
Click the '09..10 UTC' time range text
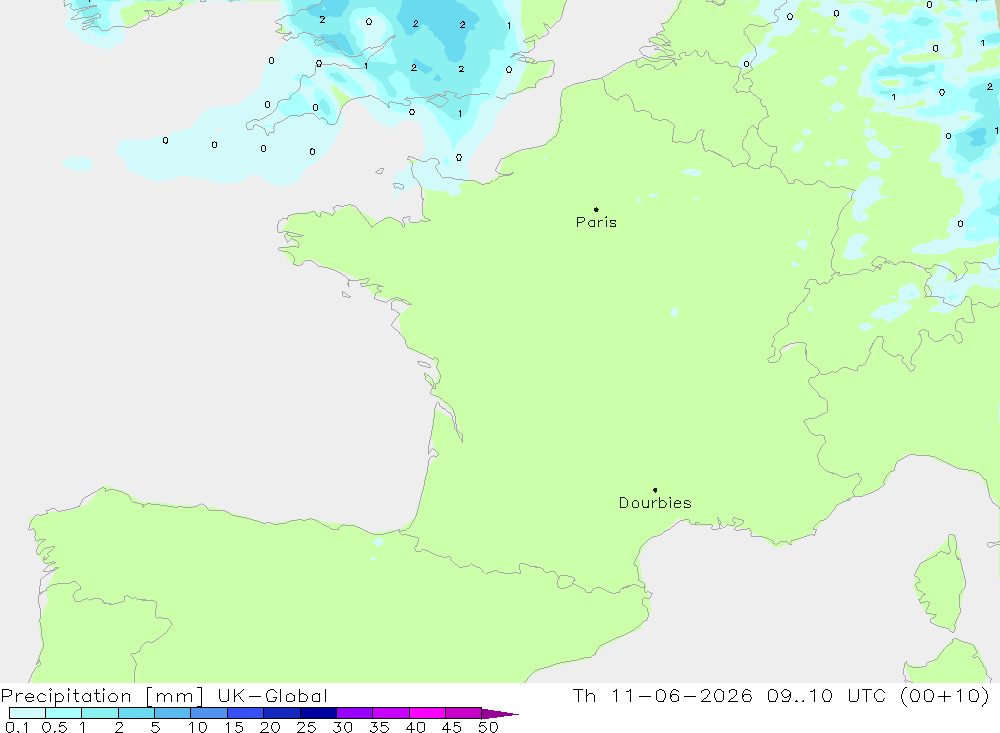click(x=827, y=695)
